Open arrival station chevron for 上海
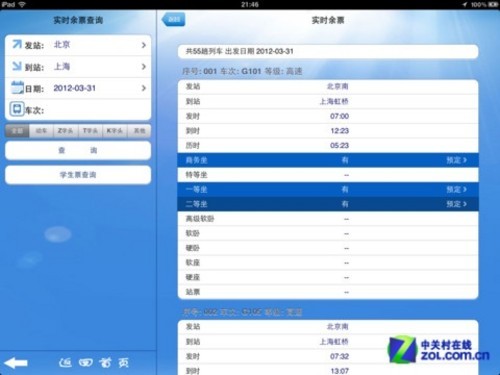This screenshot has width=500, height=375. pos(144,67)
